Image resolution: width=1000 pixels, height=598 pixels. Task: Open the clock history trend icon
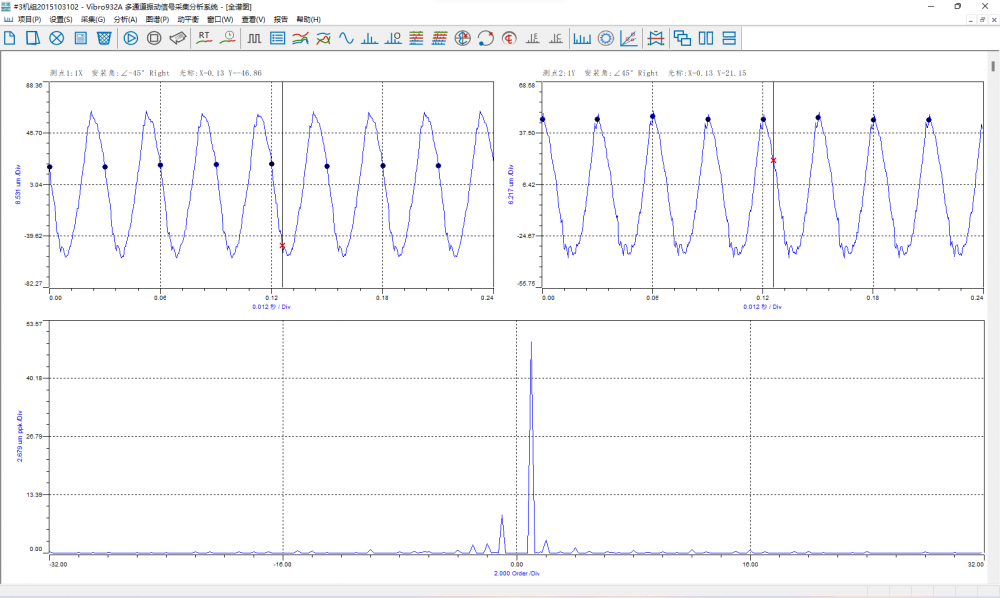[x=228, y=38]
